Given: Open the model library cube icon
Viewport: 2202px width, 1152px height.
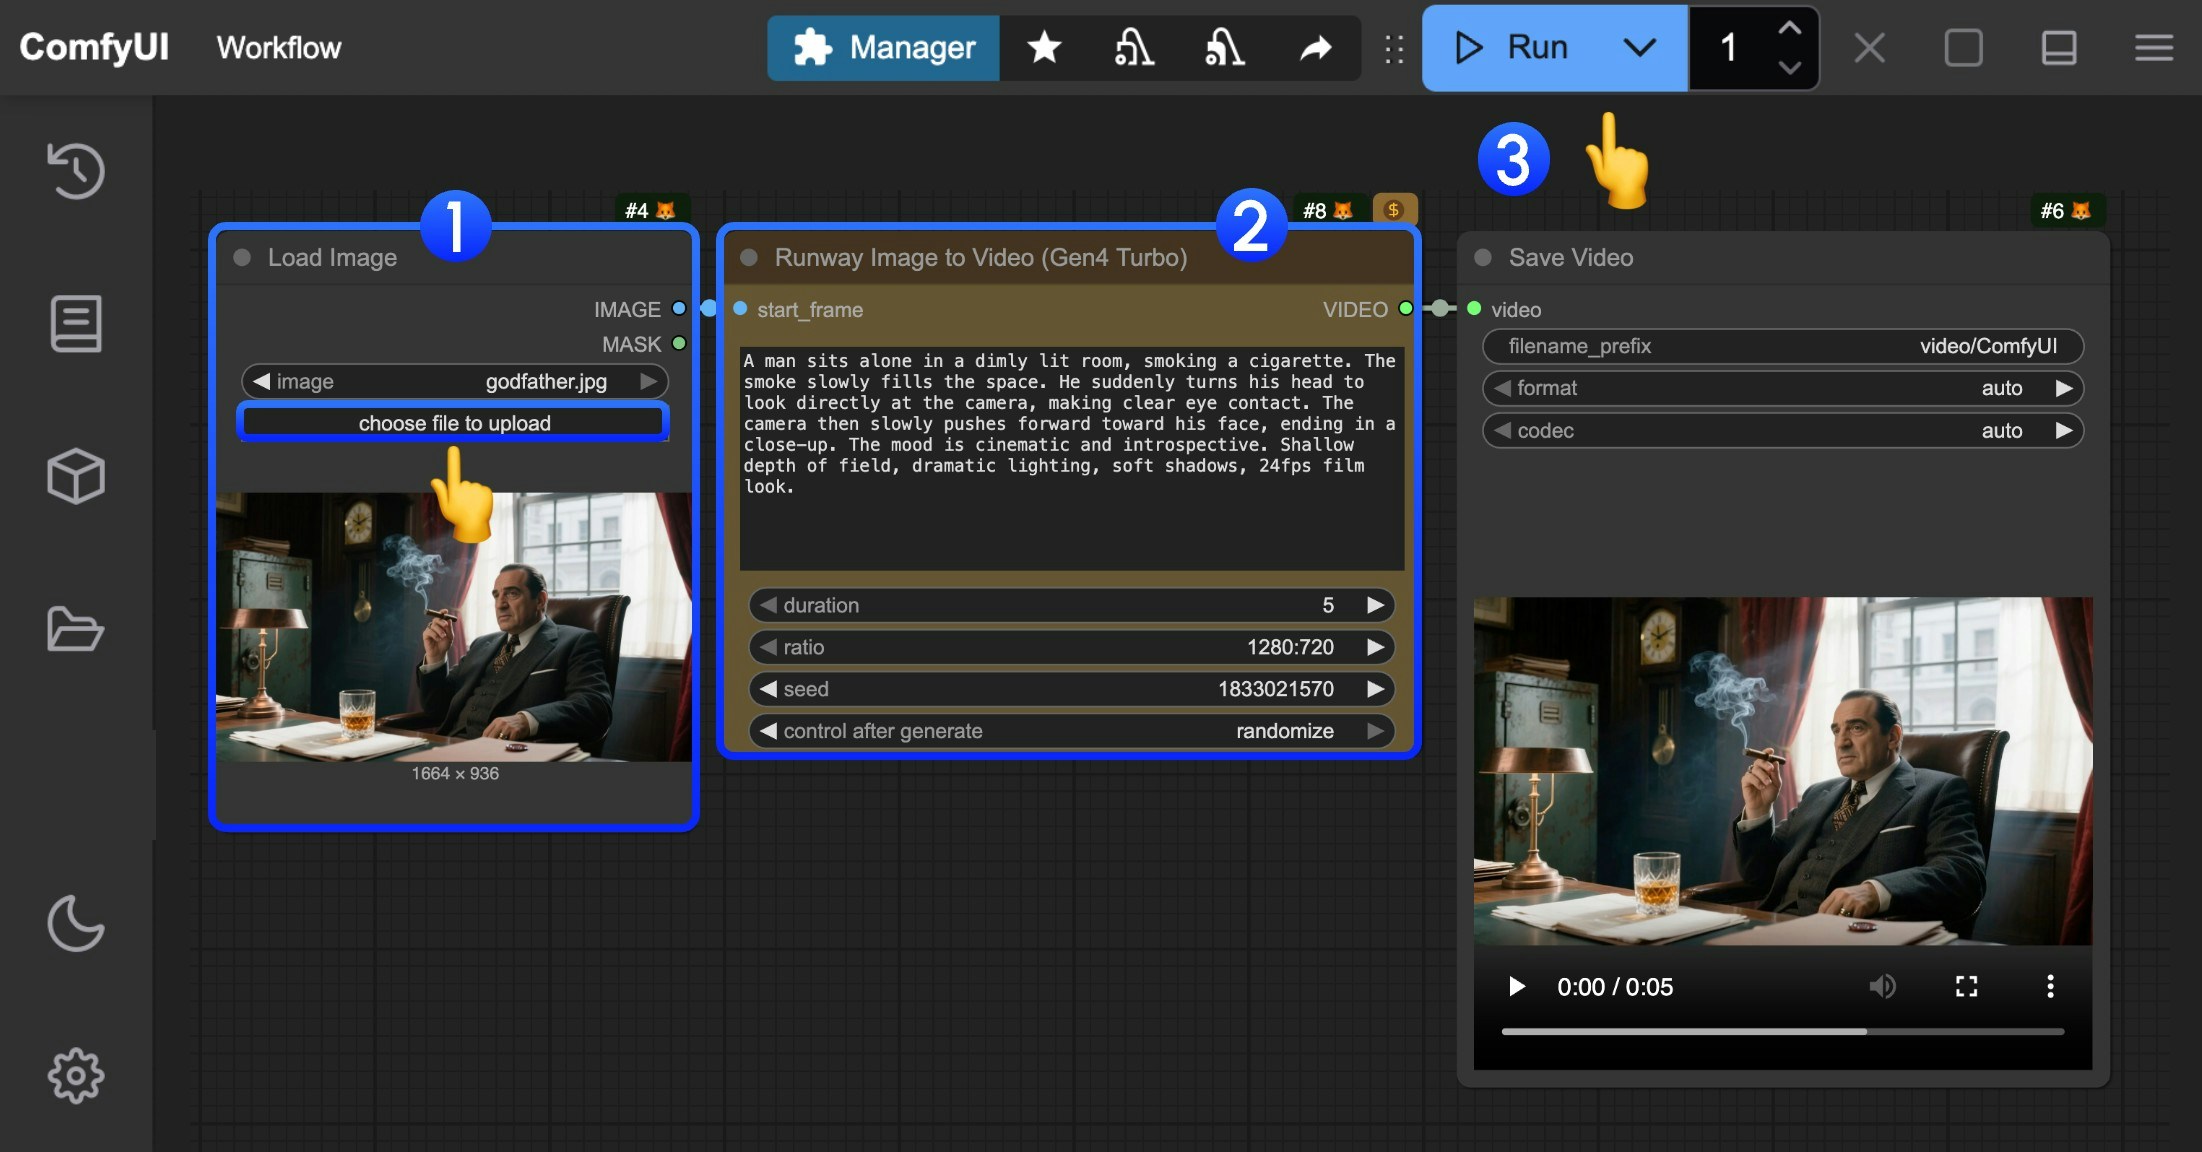Looking at the screenshot, I should pyautogui.click(x=76, y=476).
